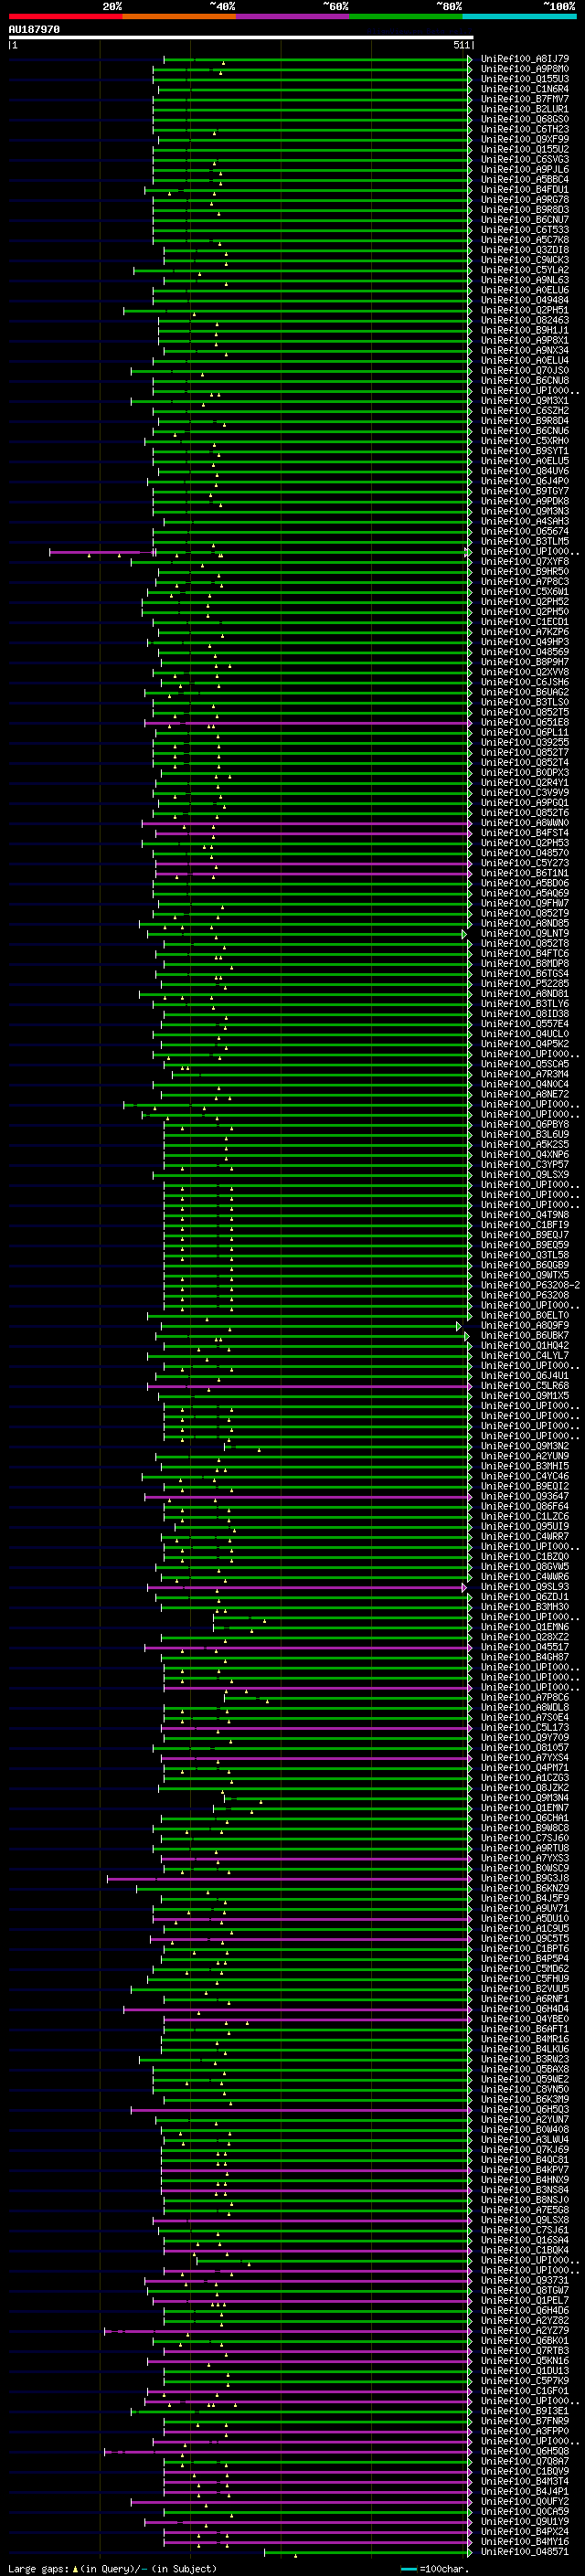This screenshot has height=2576, width=585.
Task: Click label UniRef100_C1ECD1
Action: point(525,622)
